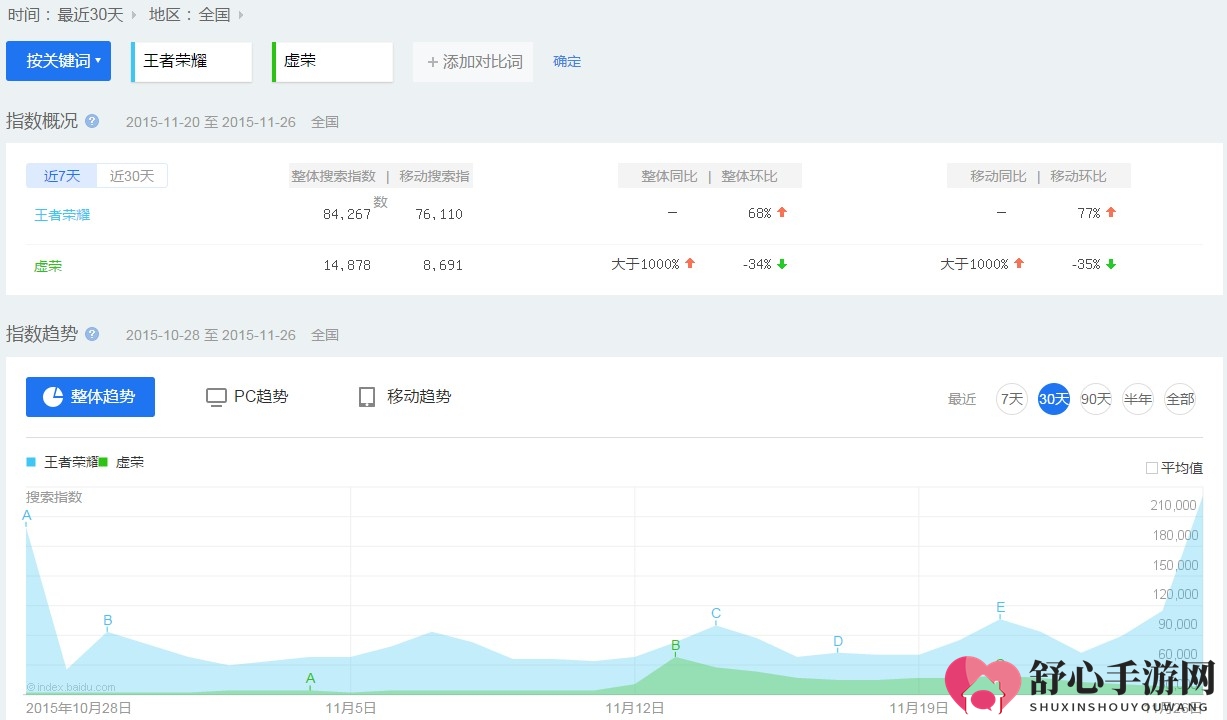This screenshot has height=720, width=1227.
Task: Click the value 14,878
Action: pyautogui.click(x=347, y=265)
